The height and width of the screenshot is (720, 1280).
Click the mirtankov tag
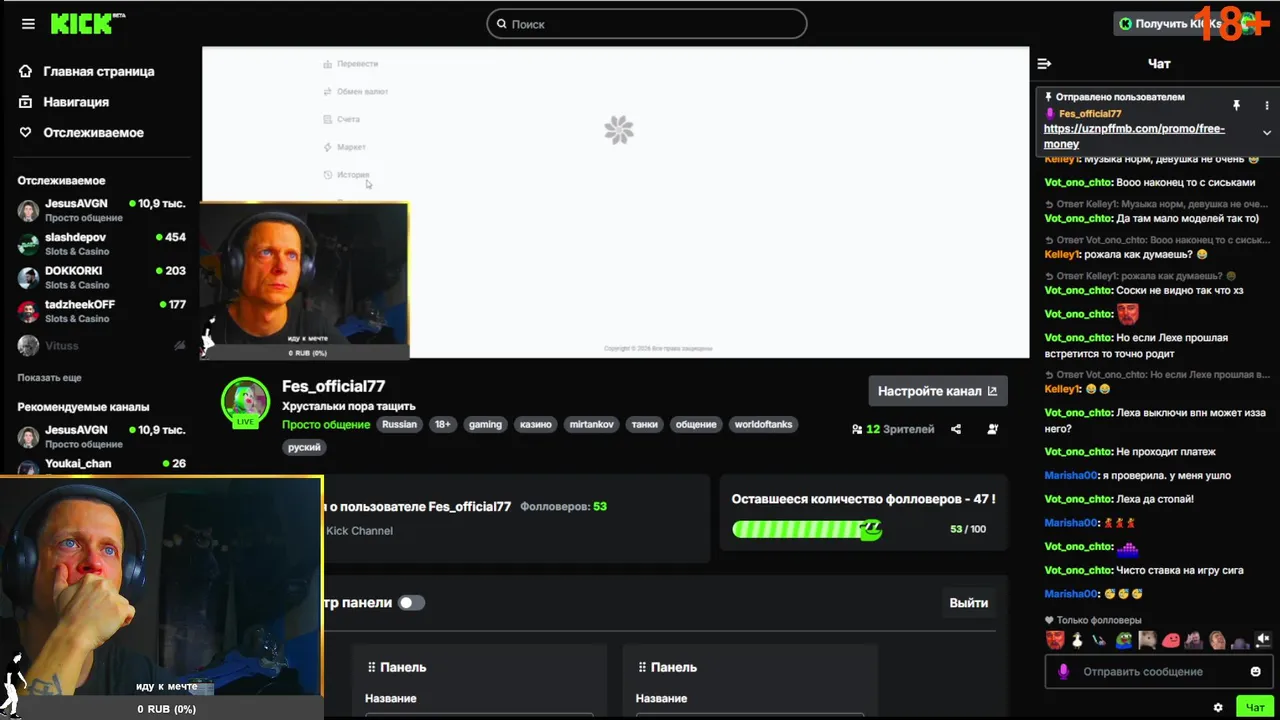tap(591, 424)
